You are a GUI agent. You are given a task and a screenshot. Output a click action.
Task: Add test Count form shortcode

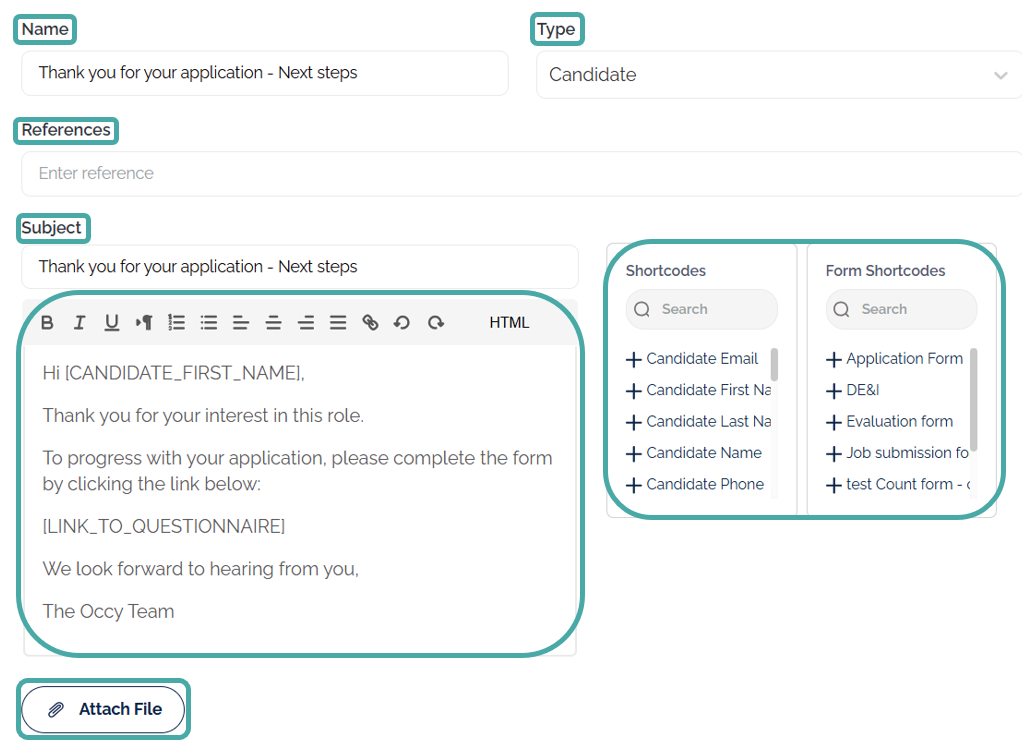[898, 484]
